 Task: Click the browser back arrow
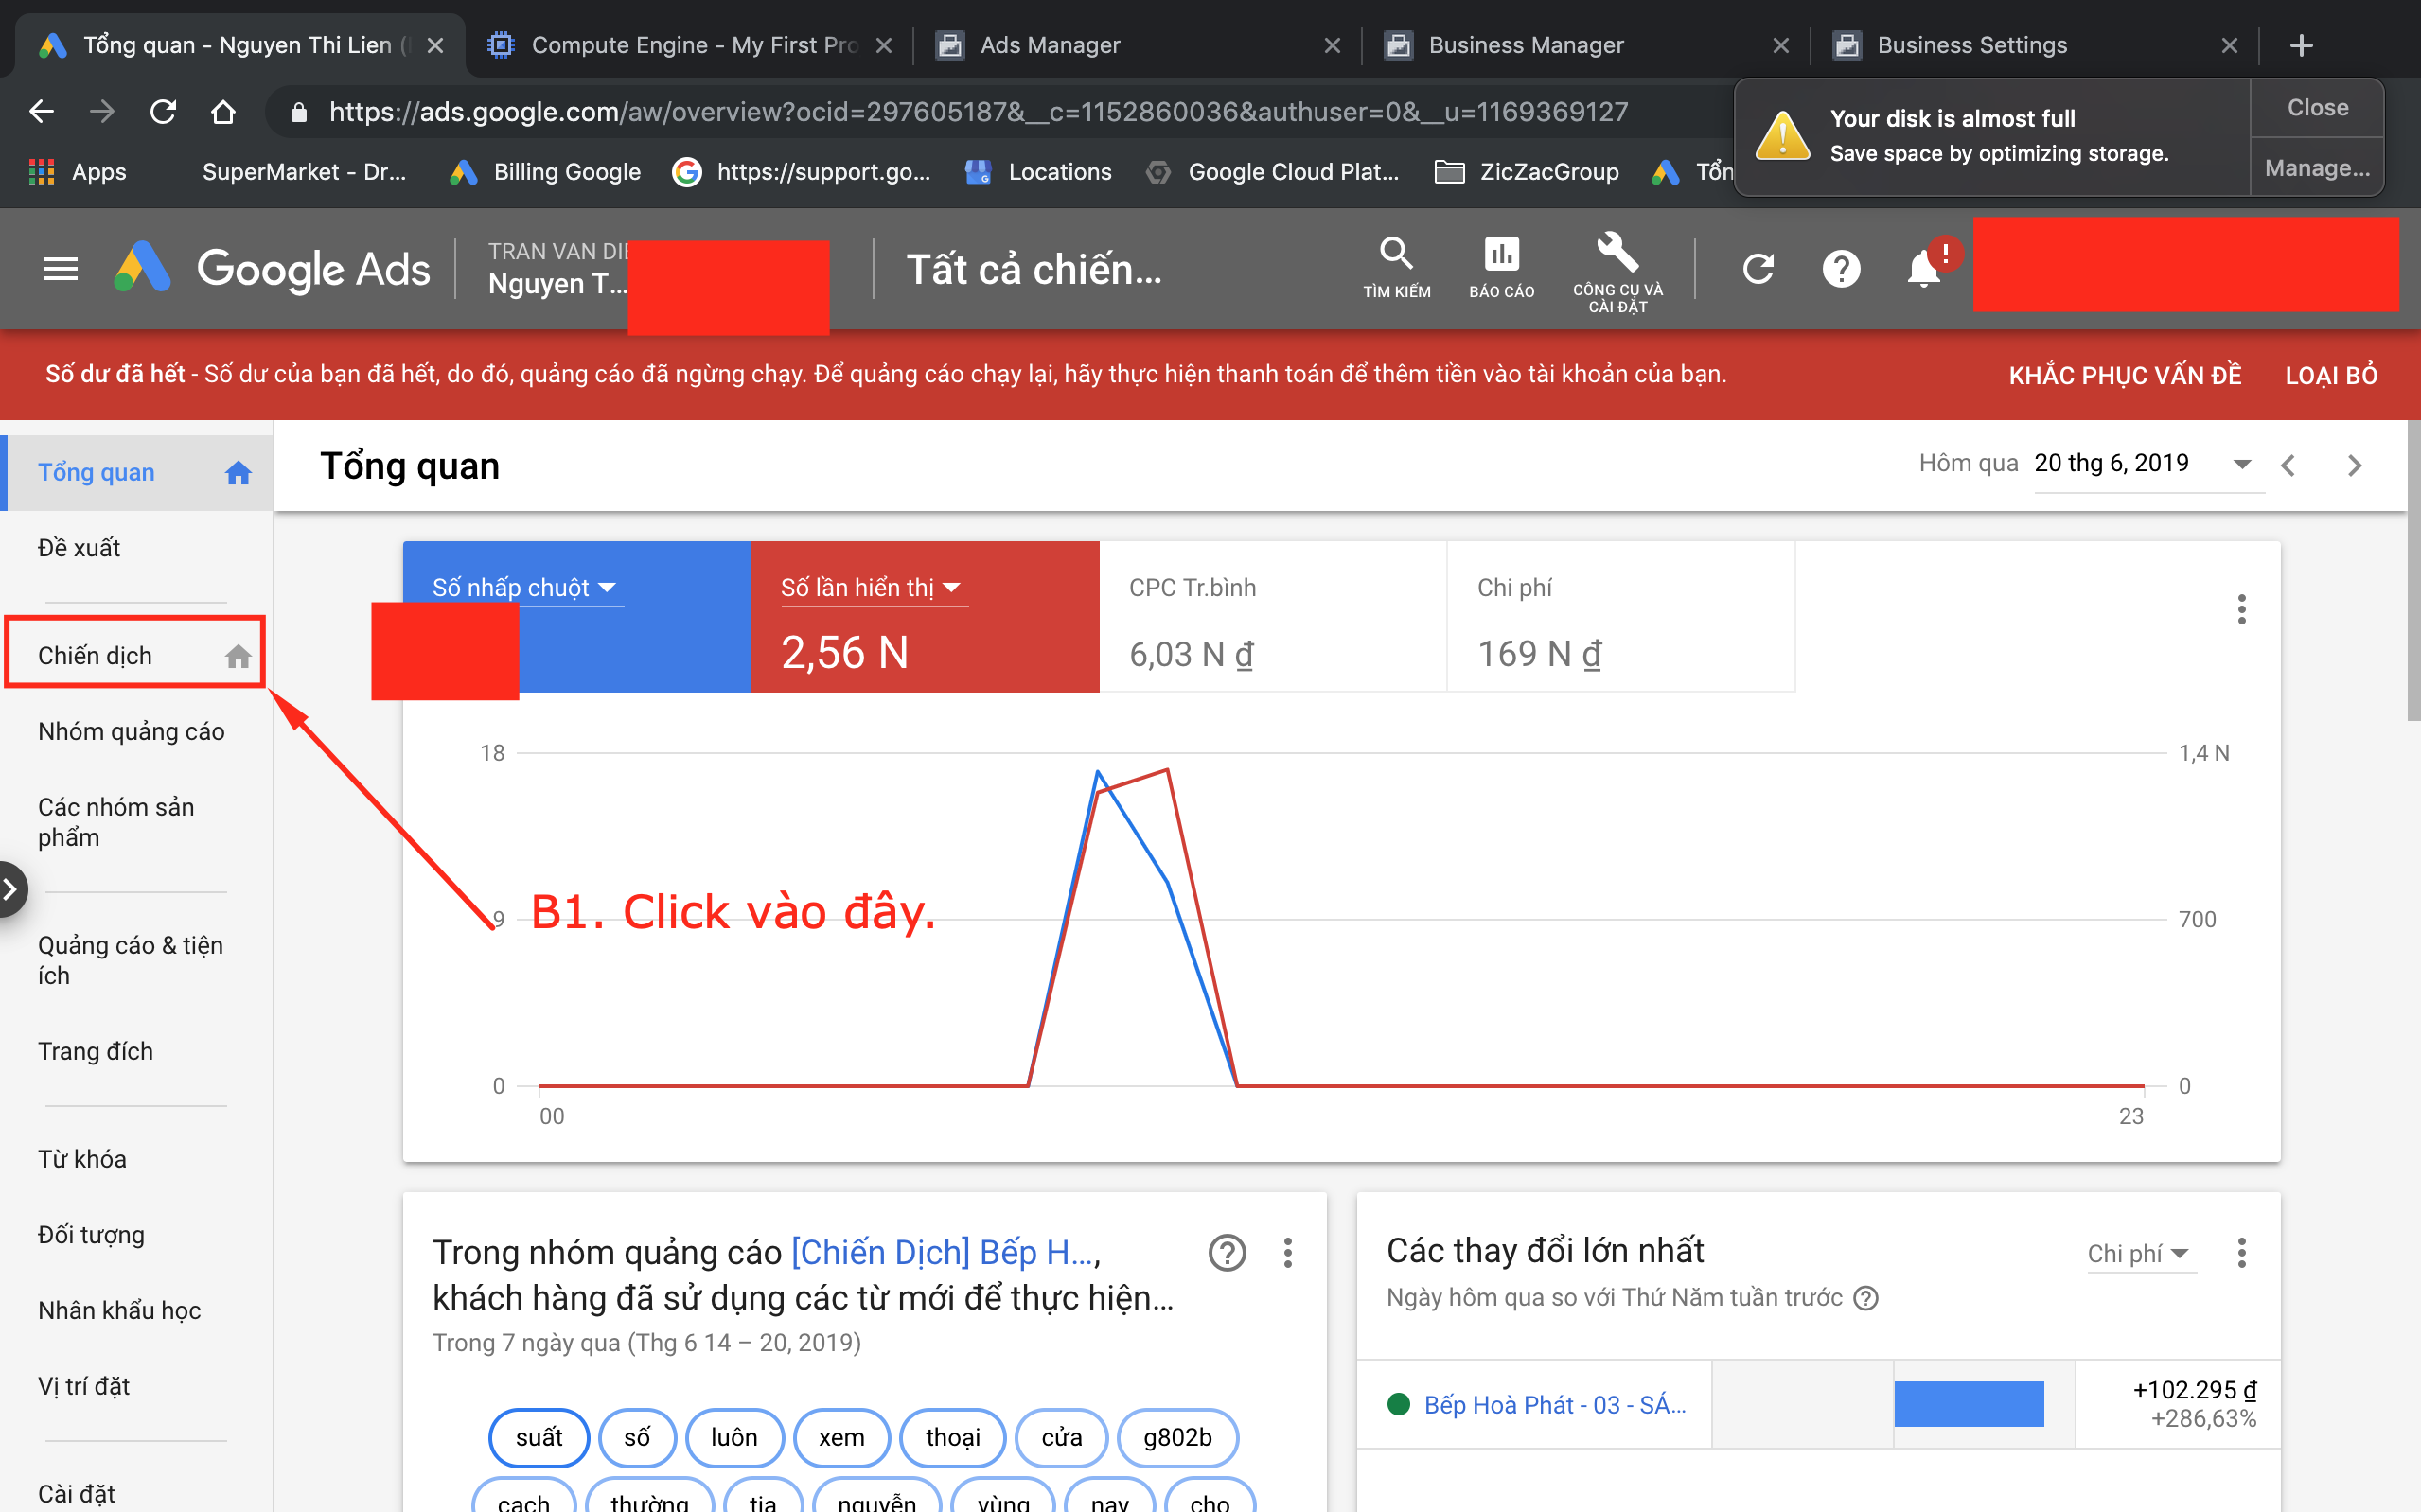[41, 111]
